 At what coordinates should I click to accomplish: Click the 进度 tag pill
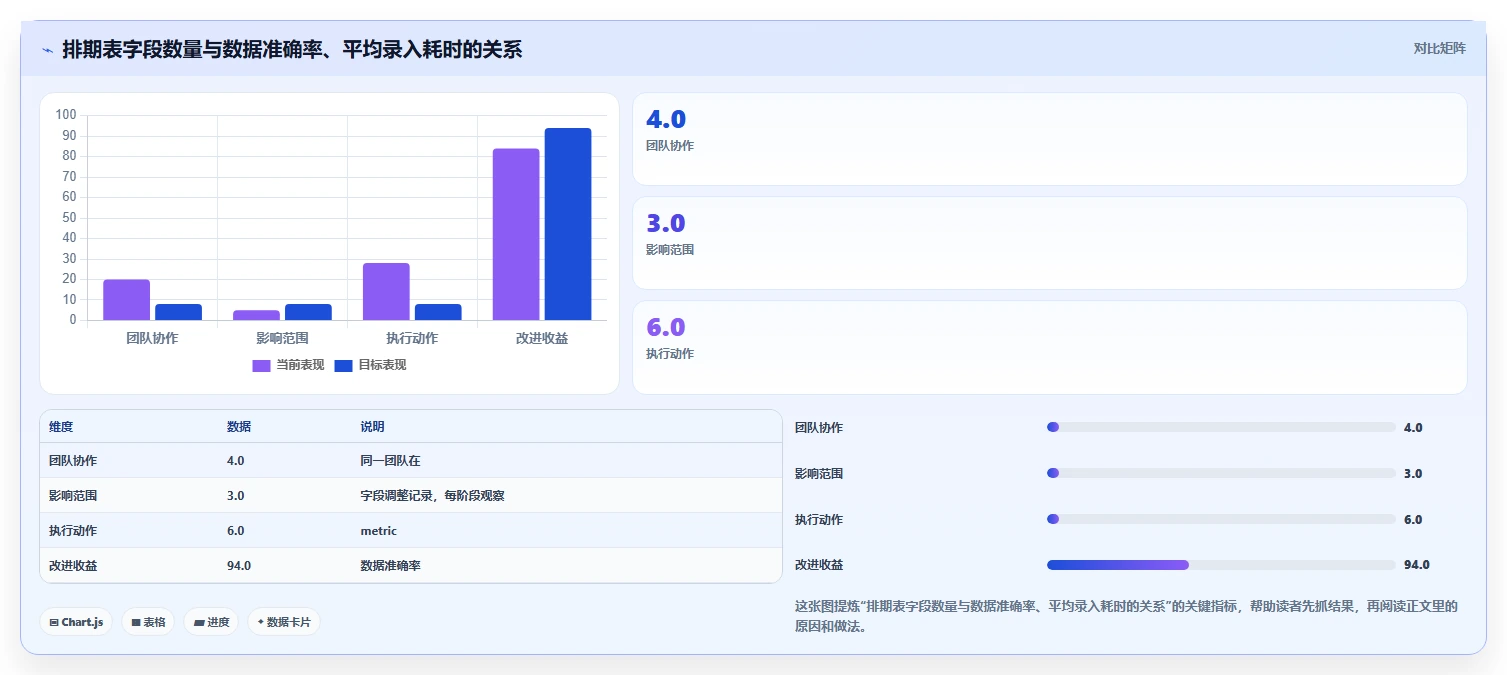211,622
